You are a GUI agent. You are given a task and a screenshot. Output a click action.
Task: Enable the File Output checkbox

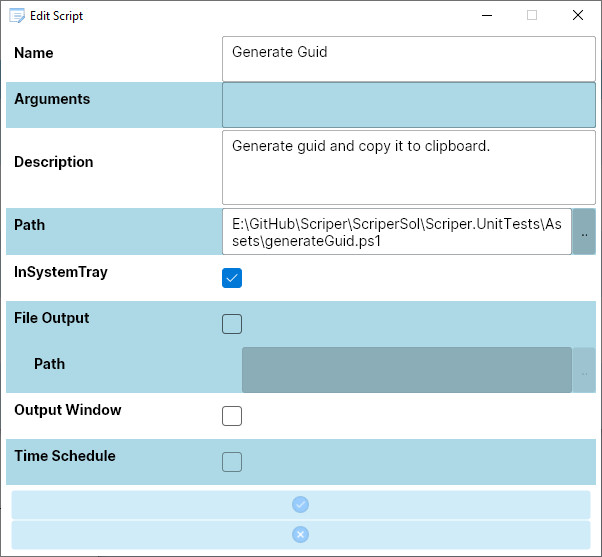pos(232,324)
